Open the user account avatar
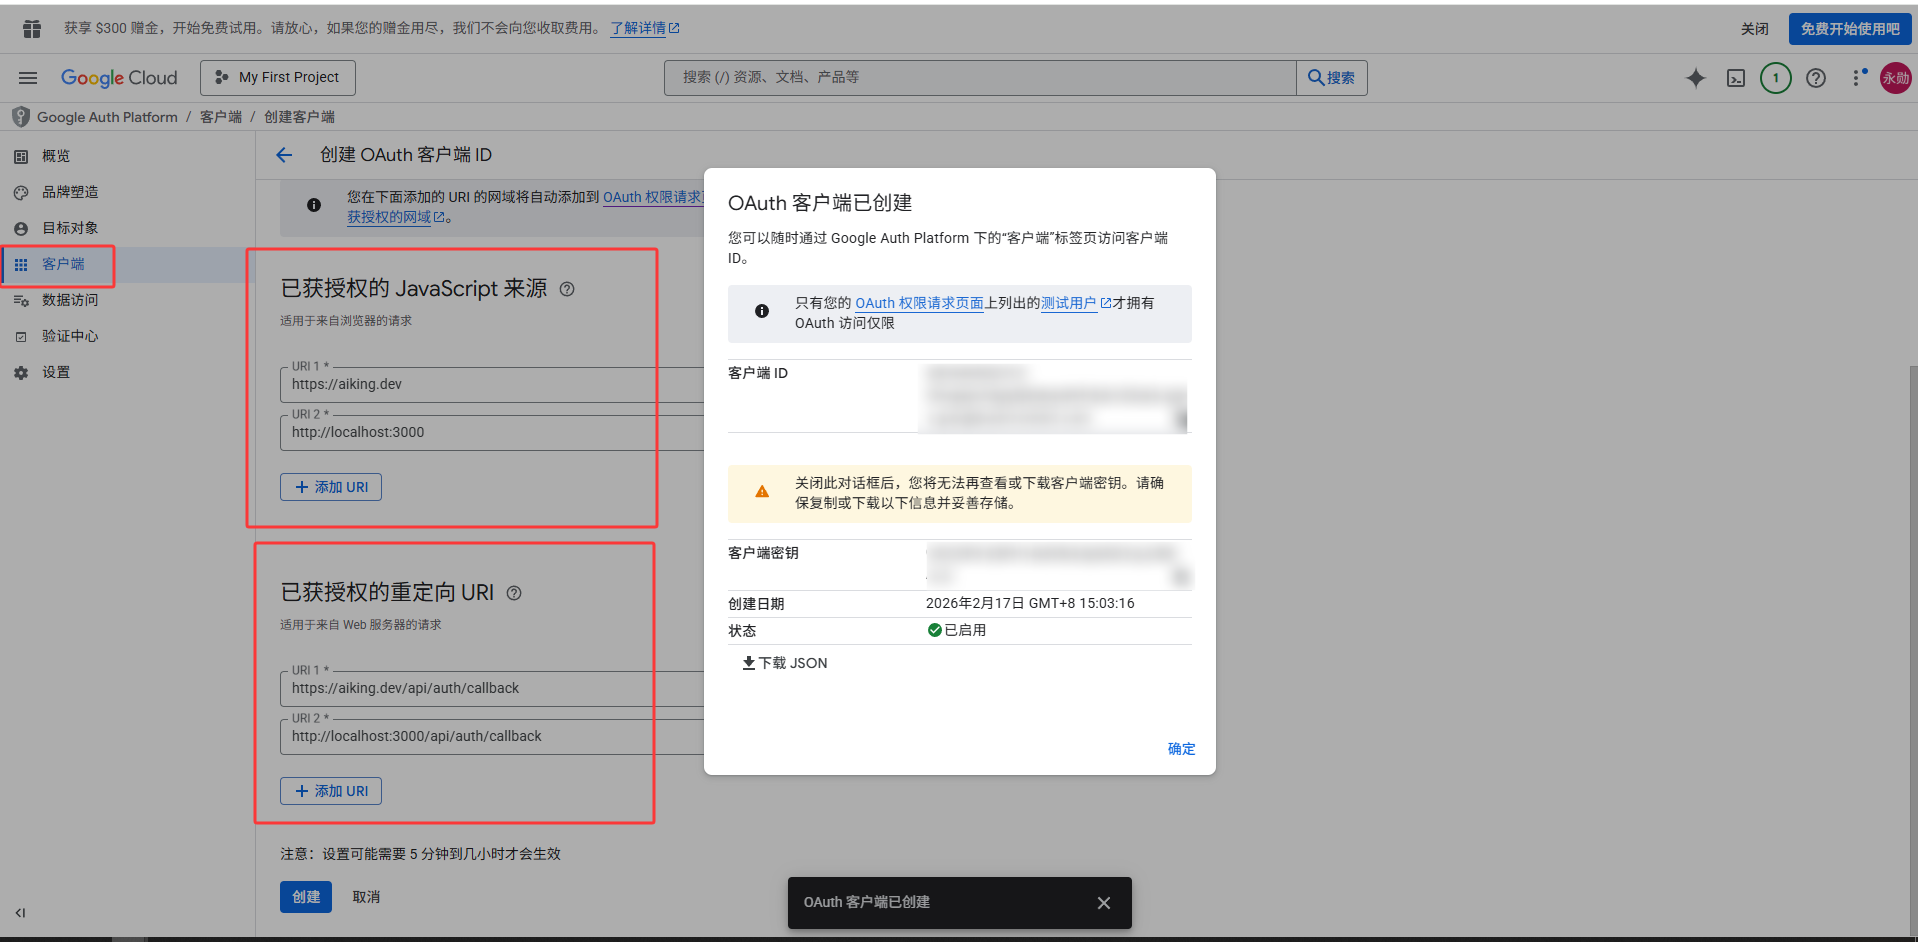Screen dimensions: 1918x942 point(1896,78)
